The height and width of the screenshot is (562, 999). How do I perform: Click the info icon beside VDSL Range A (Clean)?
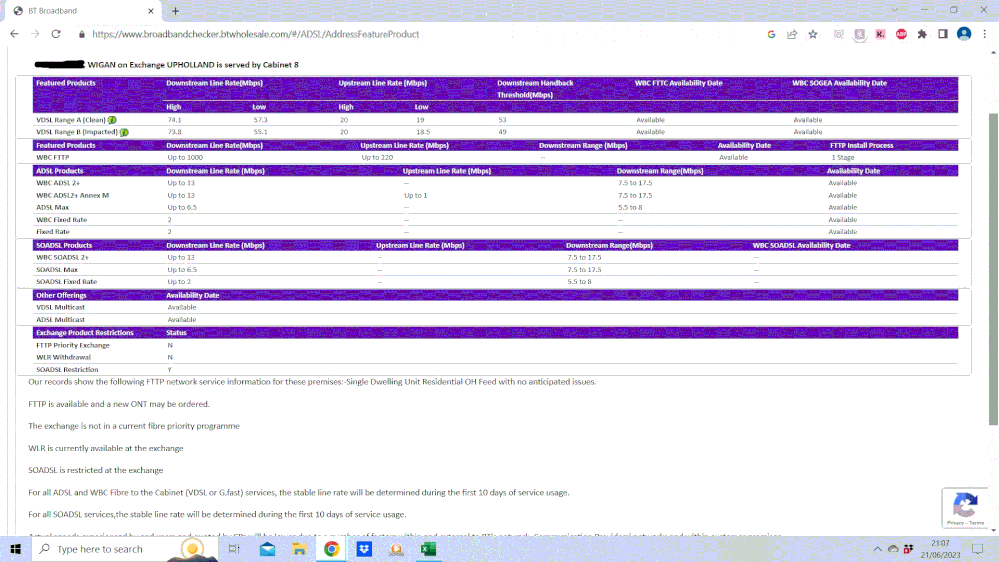pyautogui.click(x=112, y=120)
